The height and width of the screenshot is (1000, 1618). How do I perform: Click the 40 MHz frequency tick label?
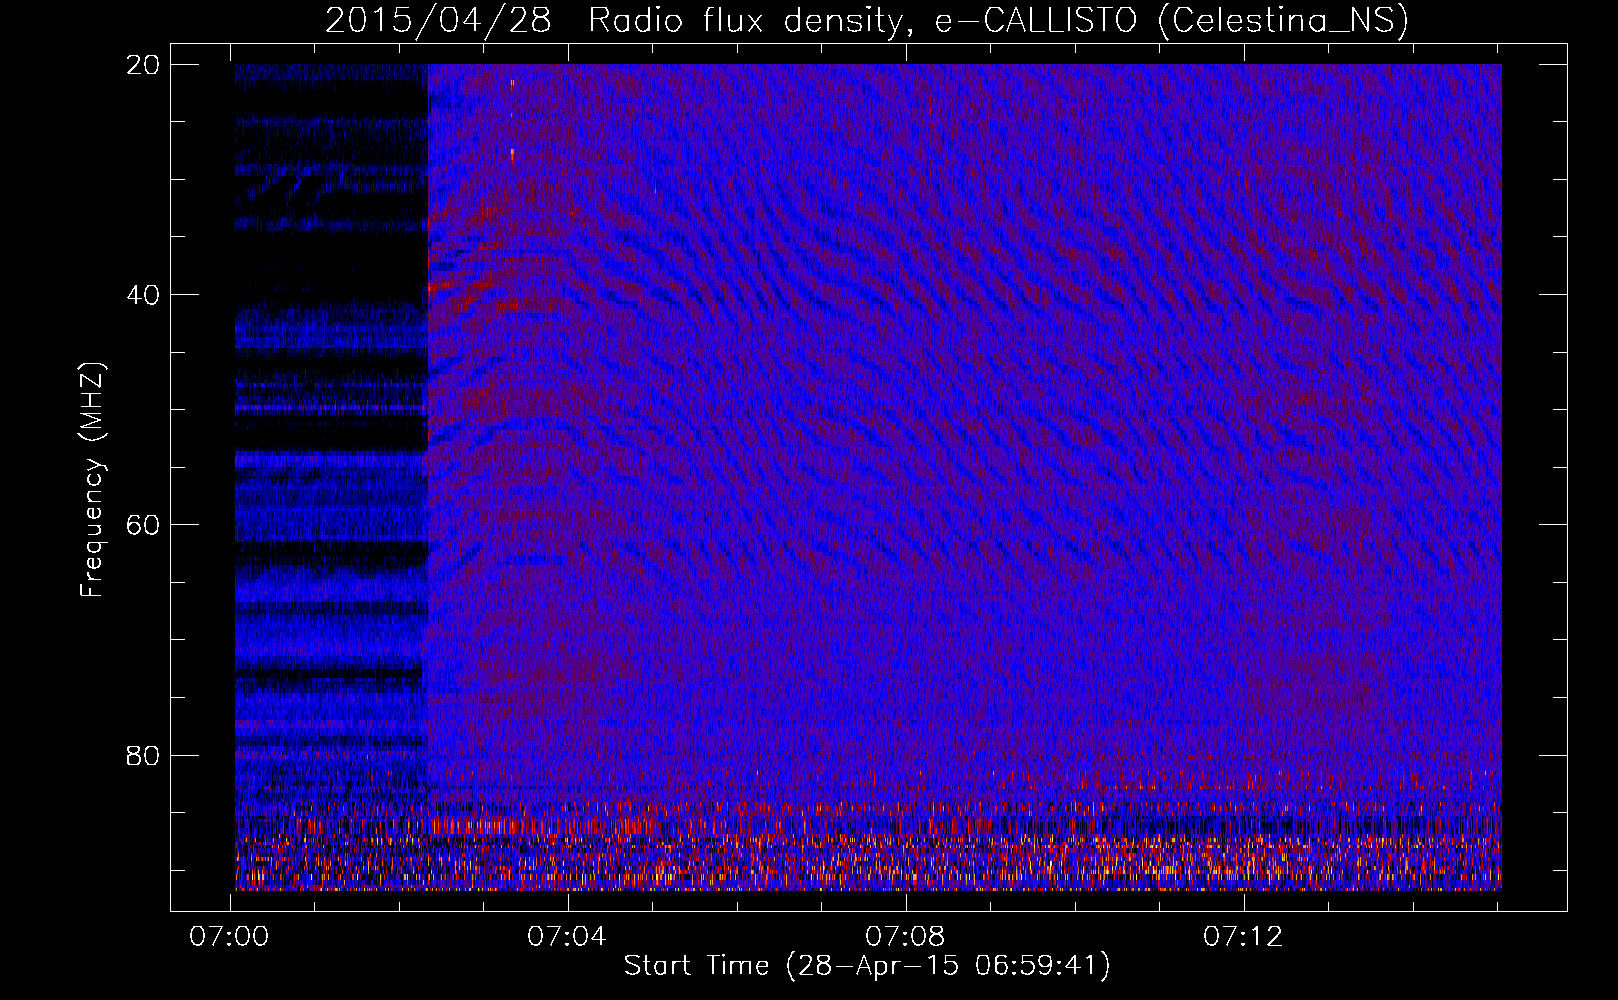click(x=143, y=295)
